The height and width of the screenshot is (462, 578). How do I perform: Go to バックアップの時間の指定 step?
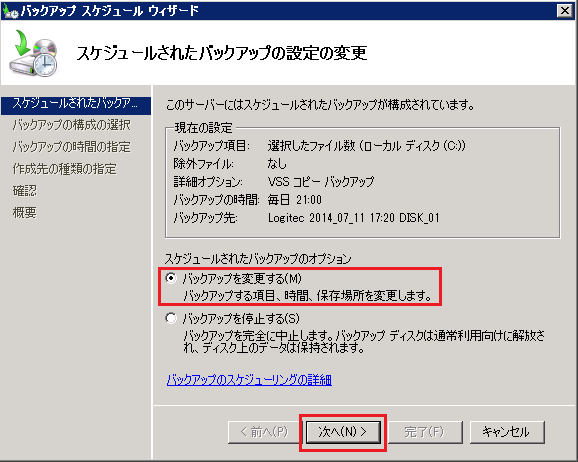pyautogui.click(x=72, y=147)
